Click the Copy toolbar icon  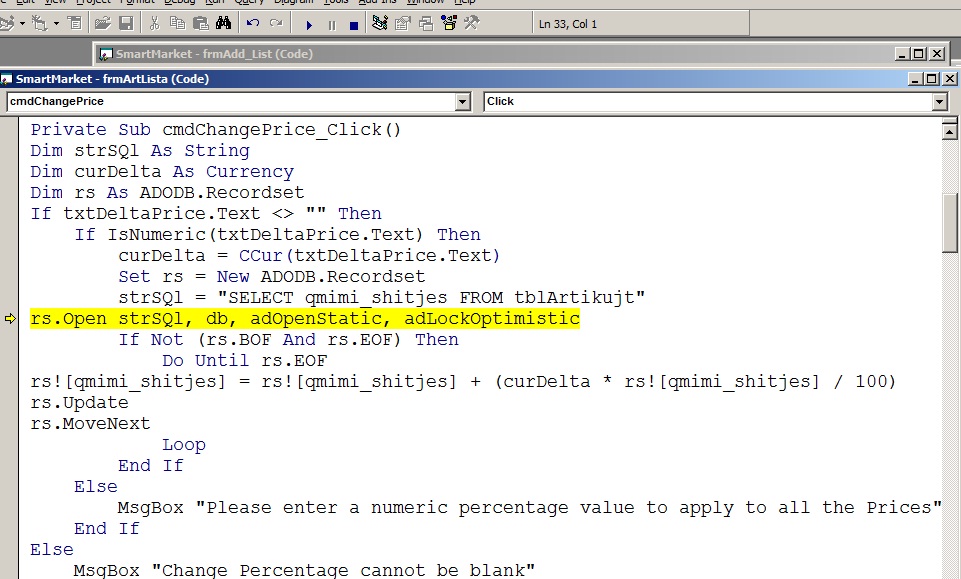coord(177,24)
